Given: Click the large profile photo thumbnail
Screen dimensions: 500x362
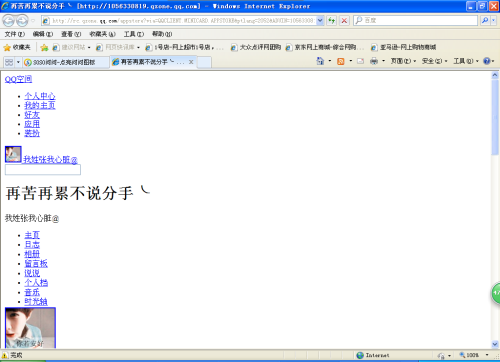Looking at the screenshot, I should (30, 328).
